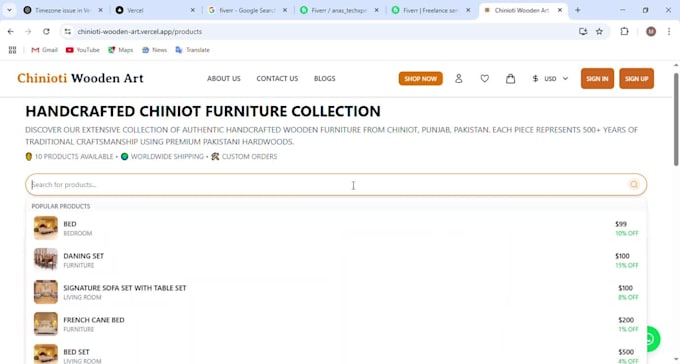Select the Daning Set product thumbnail
Screen dimensions: 680x364
click(x=46, y=259)
